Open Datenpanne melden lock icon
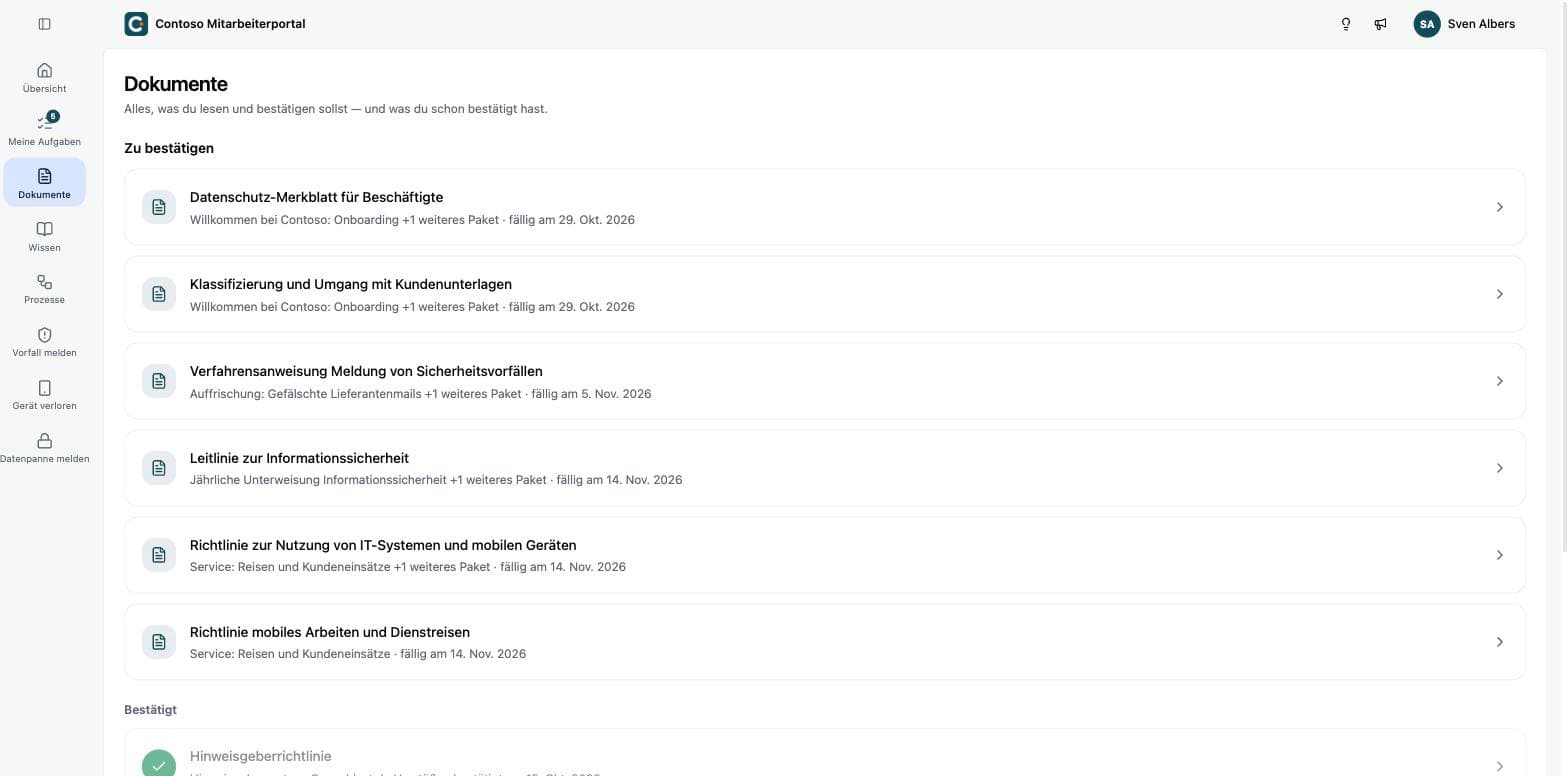This screenshot has width=1568, height=776. (x=44, y=441)
